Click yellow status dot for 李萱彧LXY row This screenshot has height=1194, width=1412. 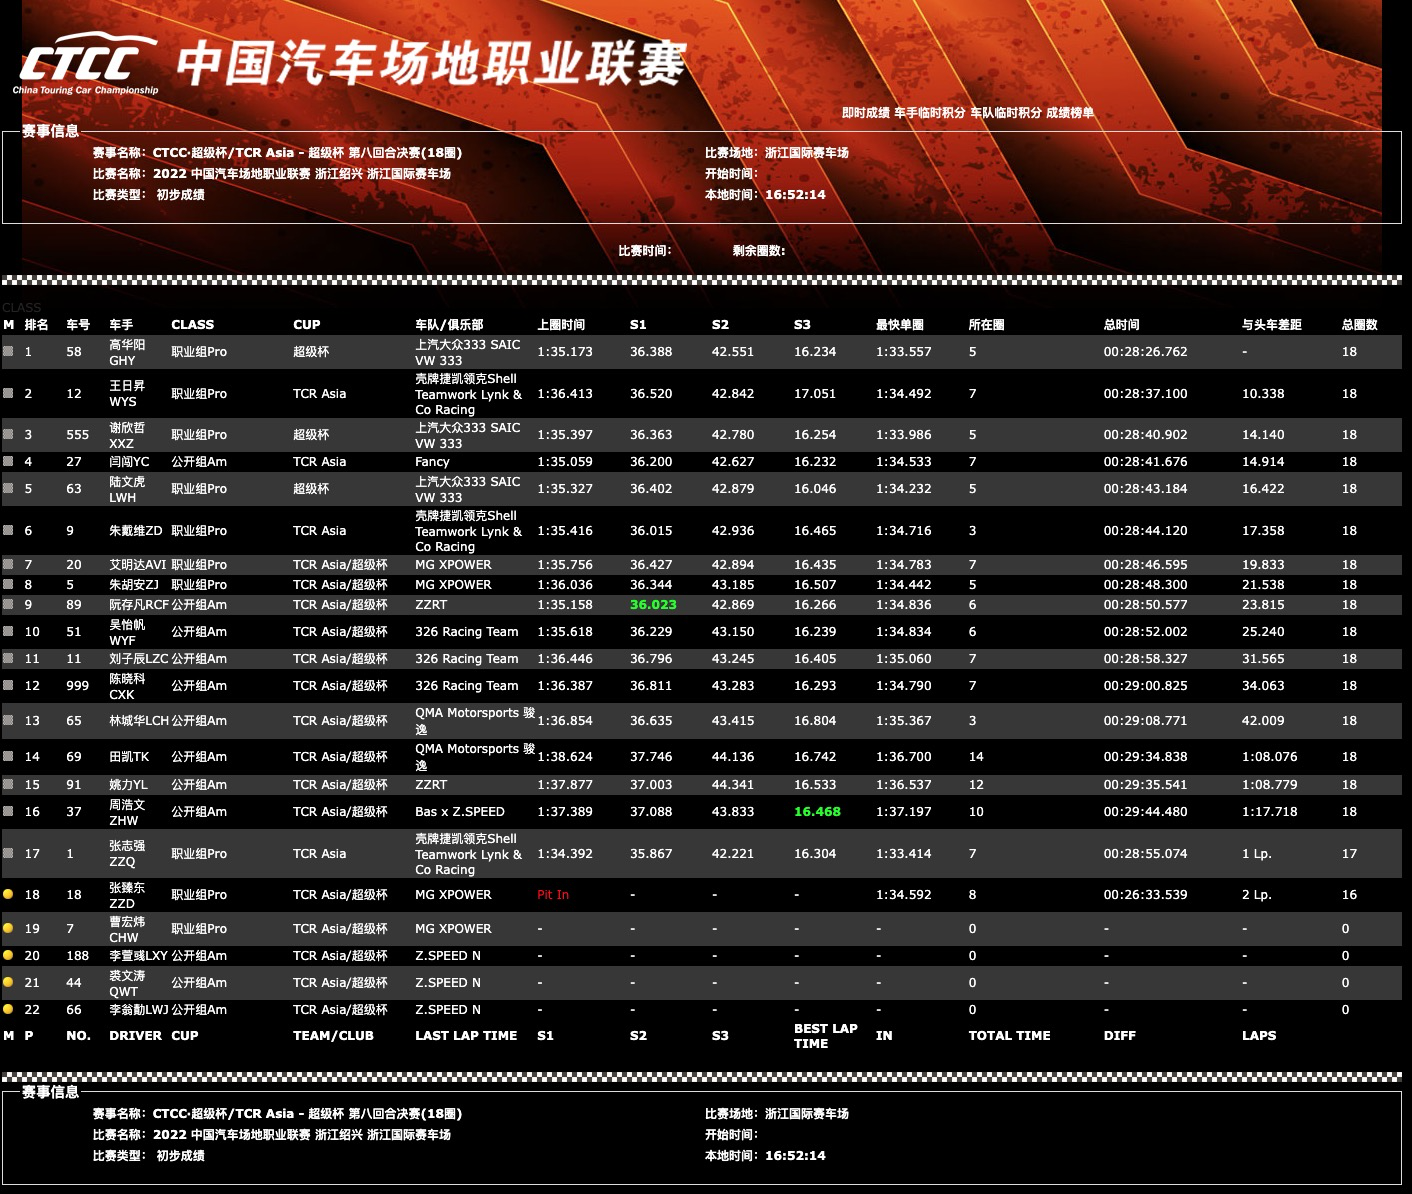coord(8,956)
